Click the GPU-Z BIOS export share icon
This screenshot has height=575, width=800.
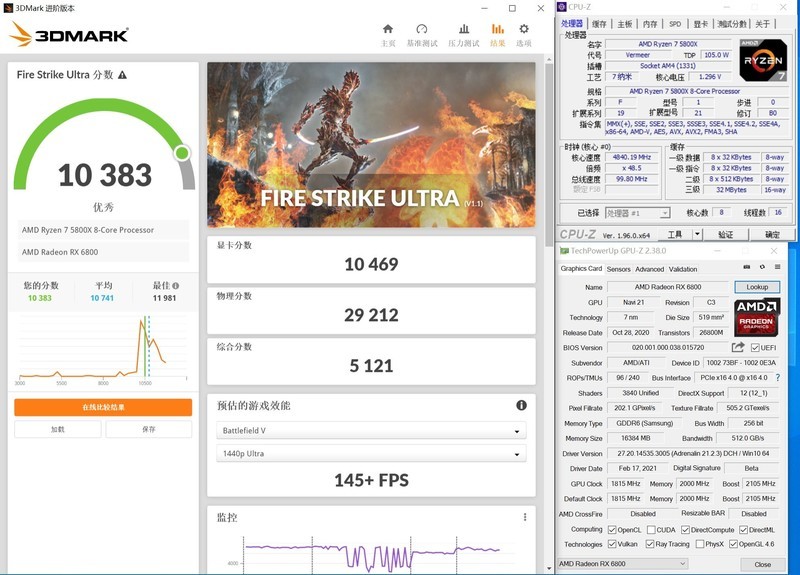coord(738,347)
